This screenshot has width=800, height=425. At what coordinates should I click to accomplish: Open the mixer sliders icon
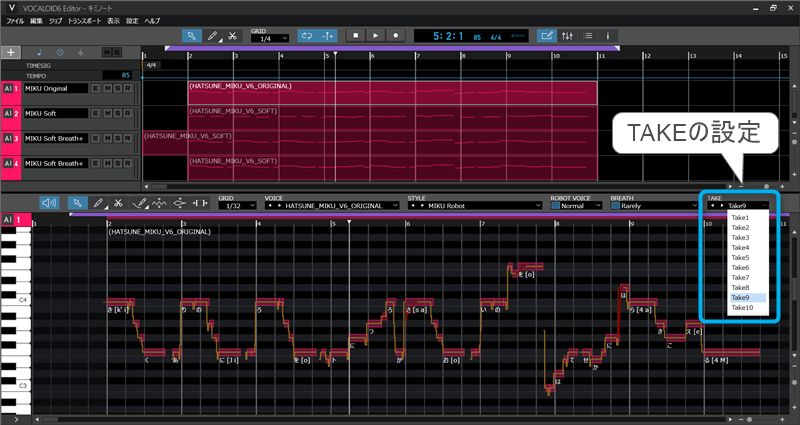[x=567, y=36]
